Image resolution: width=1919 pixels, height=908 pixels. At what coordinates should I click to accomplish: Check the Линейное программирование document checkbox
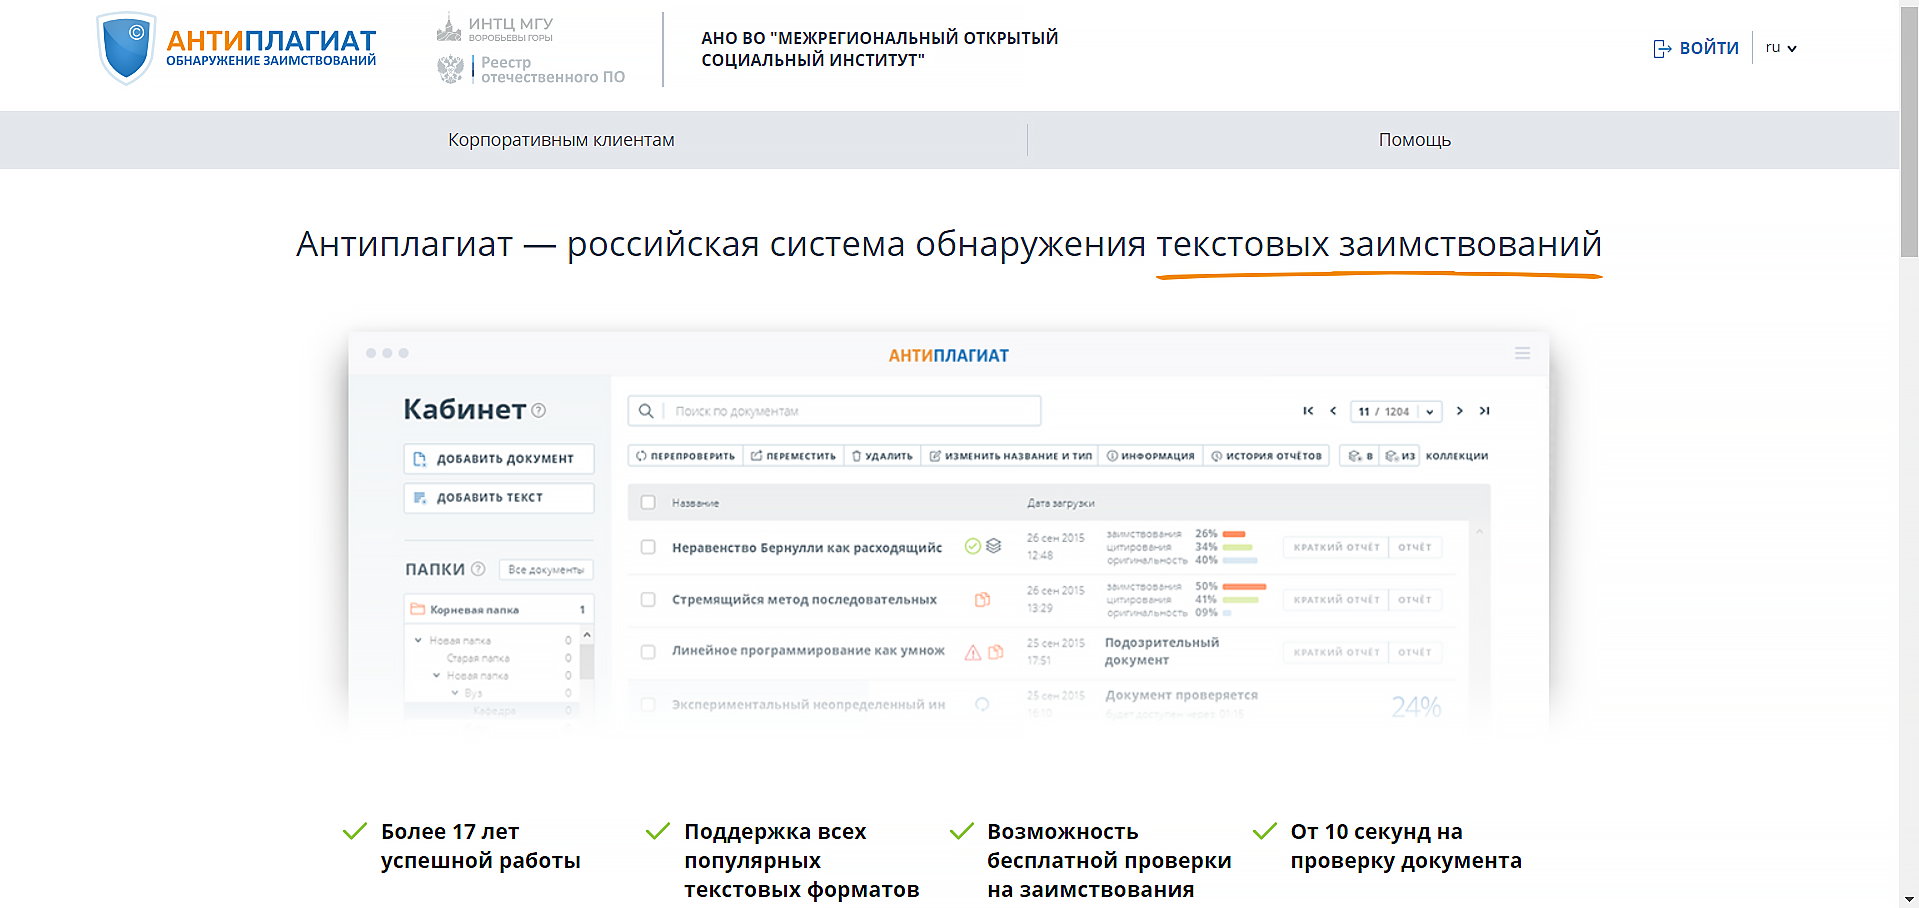pyautogui.click(x=648, y=652)
